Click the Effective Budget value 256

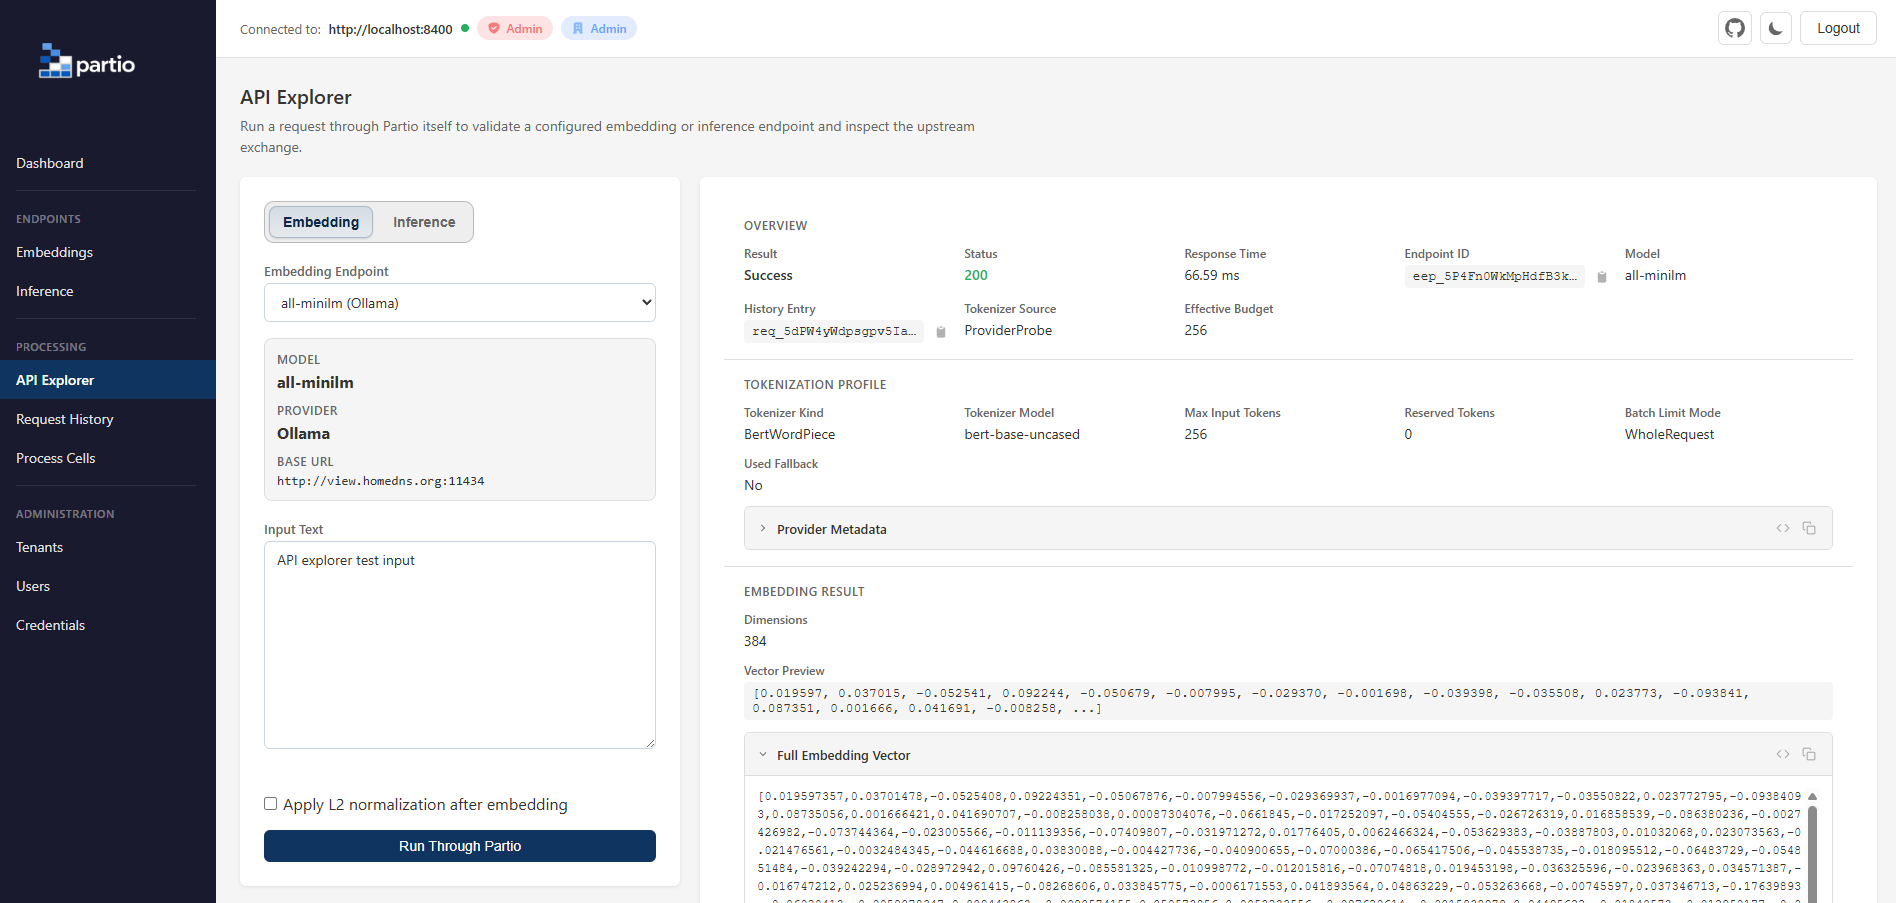click(x=1196, y=330)
